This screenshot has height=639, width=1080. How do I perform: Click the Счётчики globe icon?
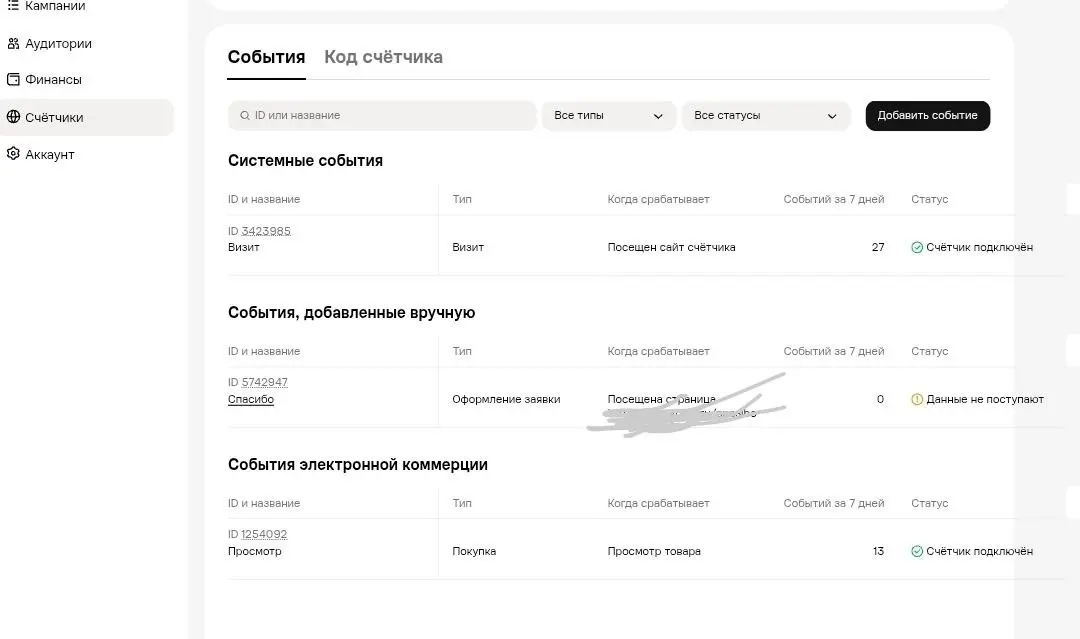[x=13, y=117]
